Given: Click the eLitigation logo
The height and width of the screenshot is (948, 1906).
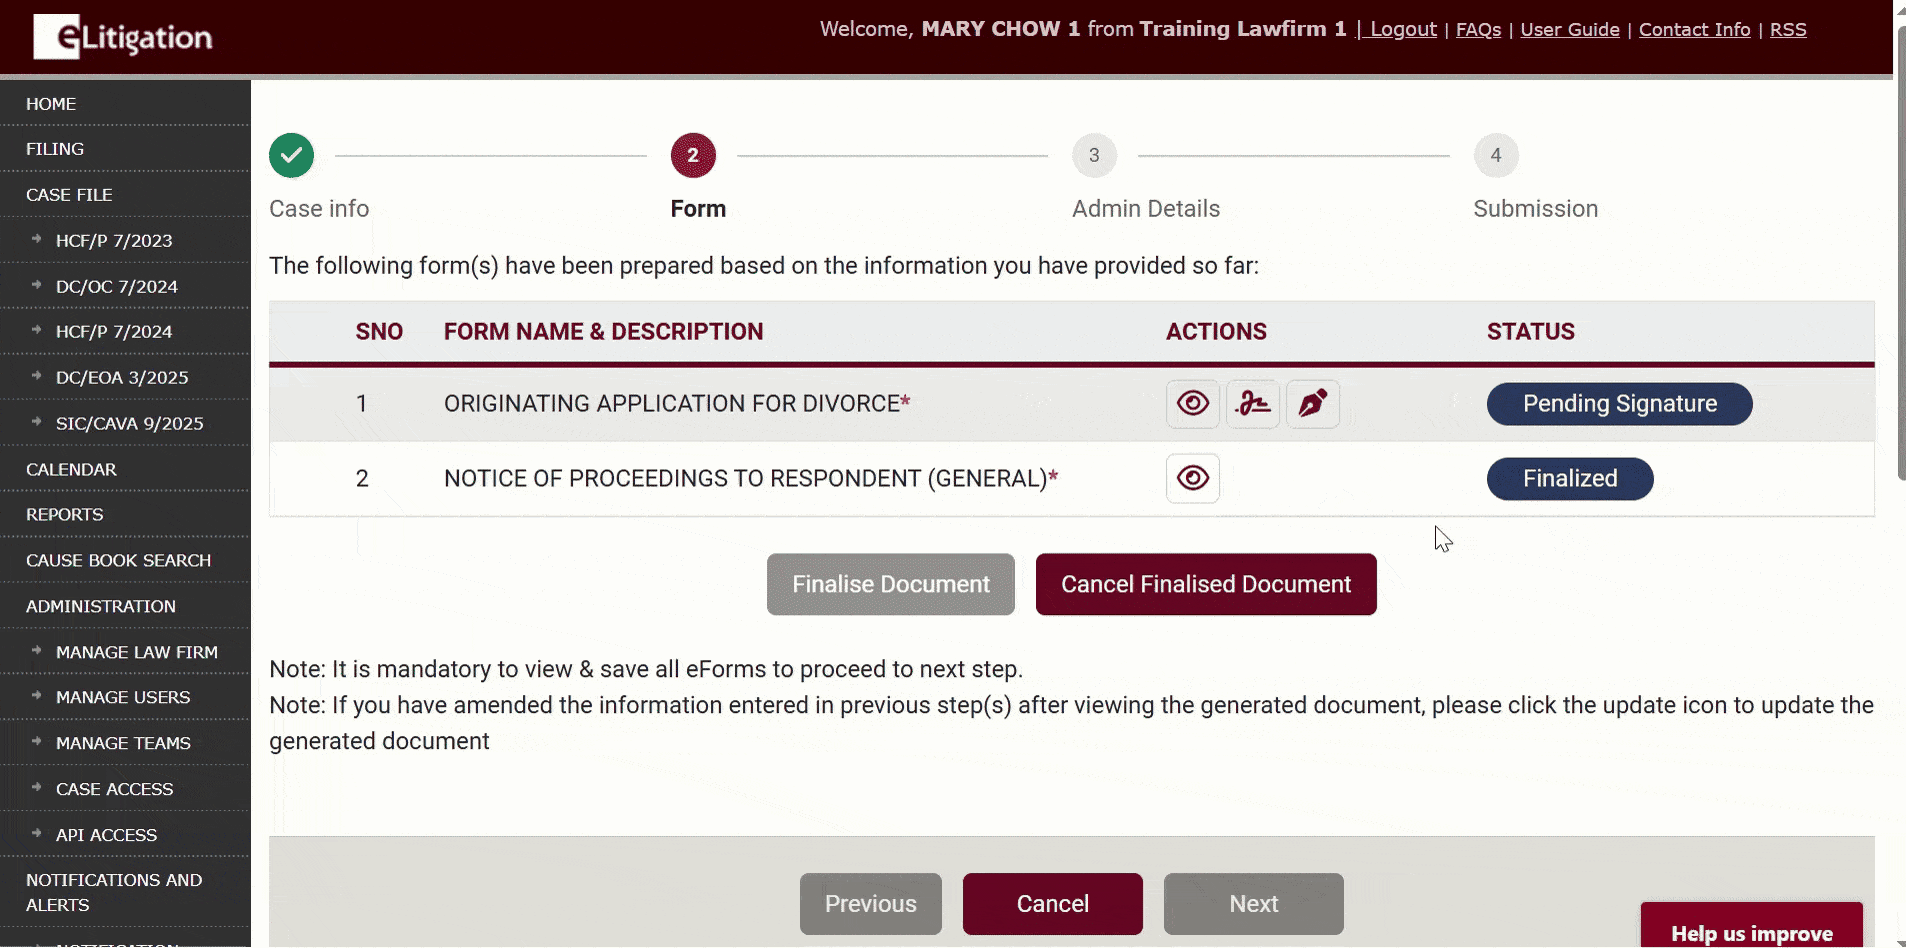Looking at the screenshot, I should tap(123, 37).
